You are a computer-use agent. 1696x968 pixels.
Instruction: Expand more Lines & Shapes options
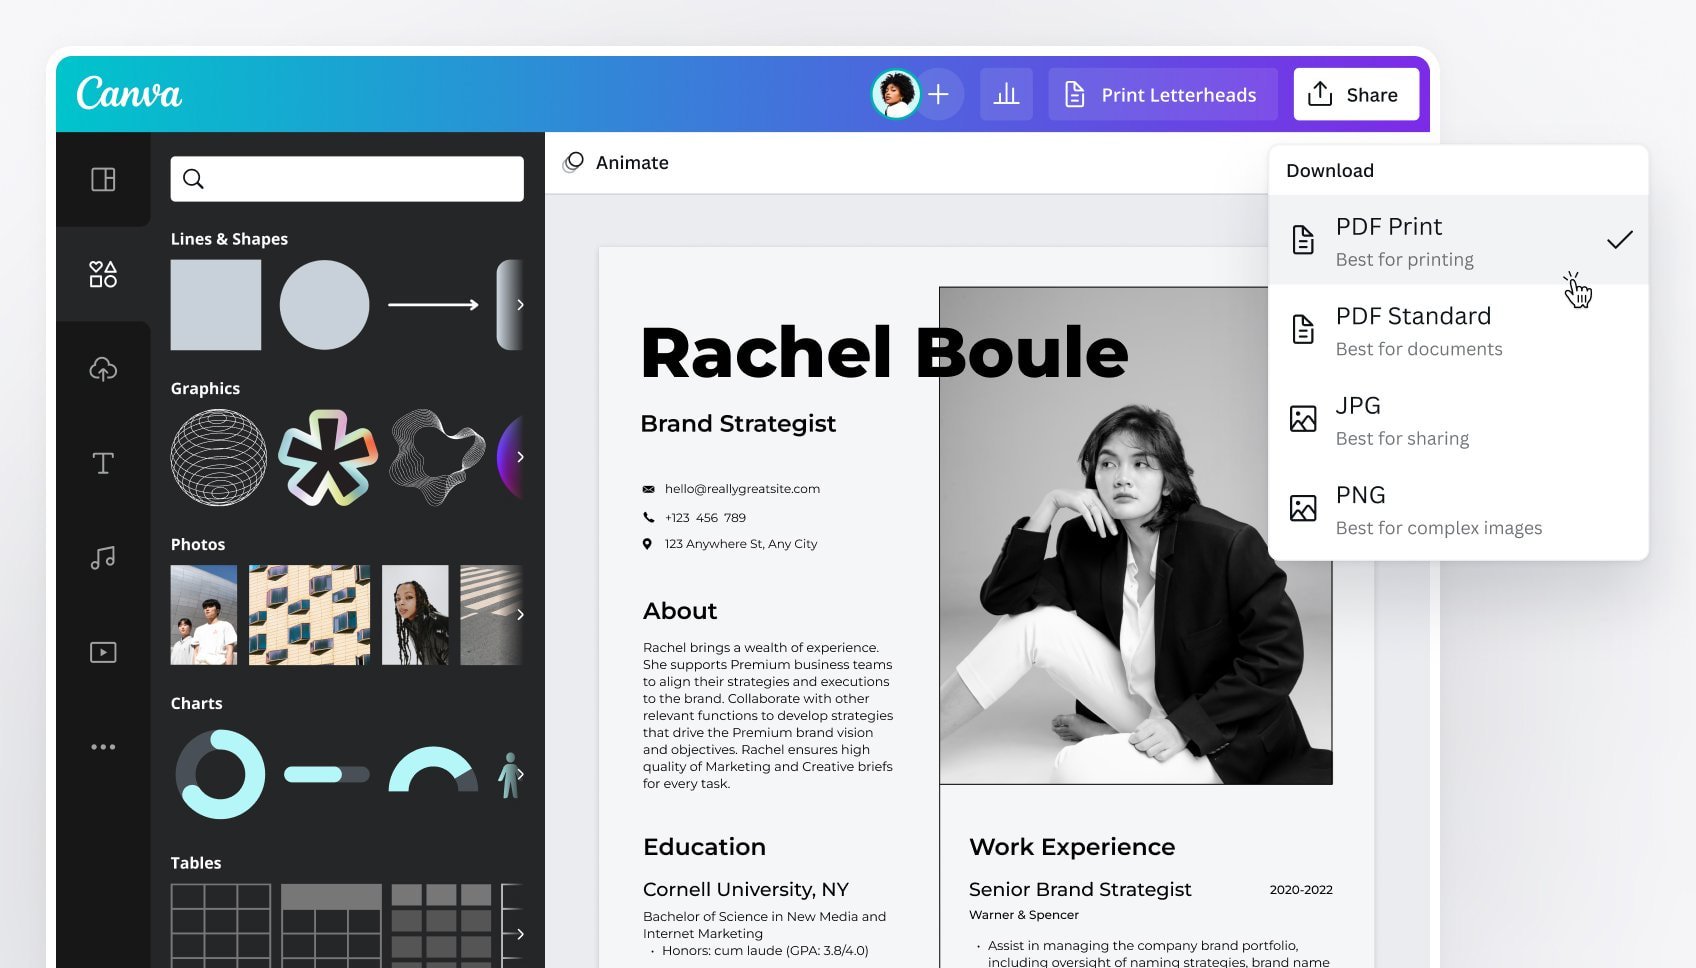(520, 305)
